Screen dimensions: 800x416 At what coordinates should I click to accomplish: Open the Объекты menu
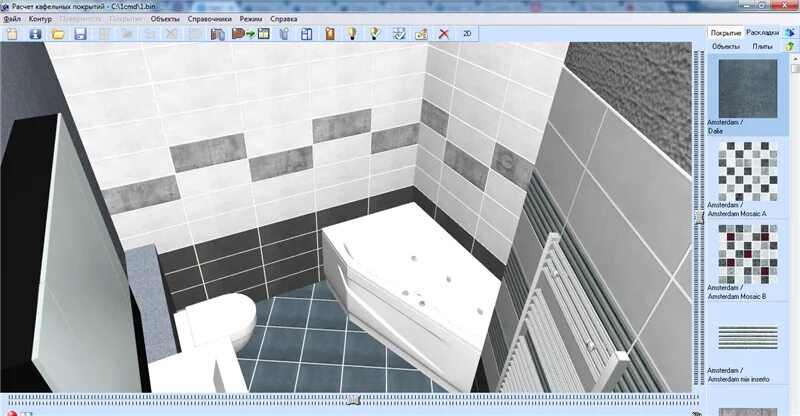pos(165,19)
